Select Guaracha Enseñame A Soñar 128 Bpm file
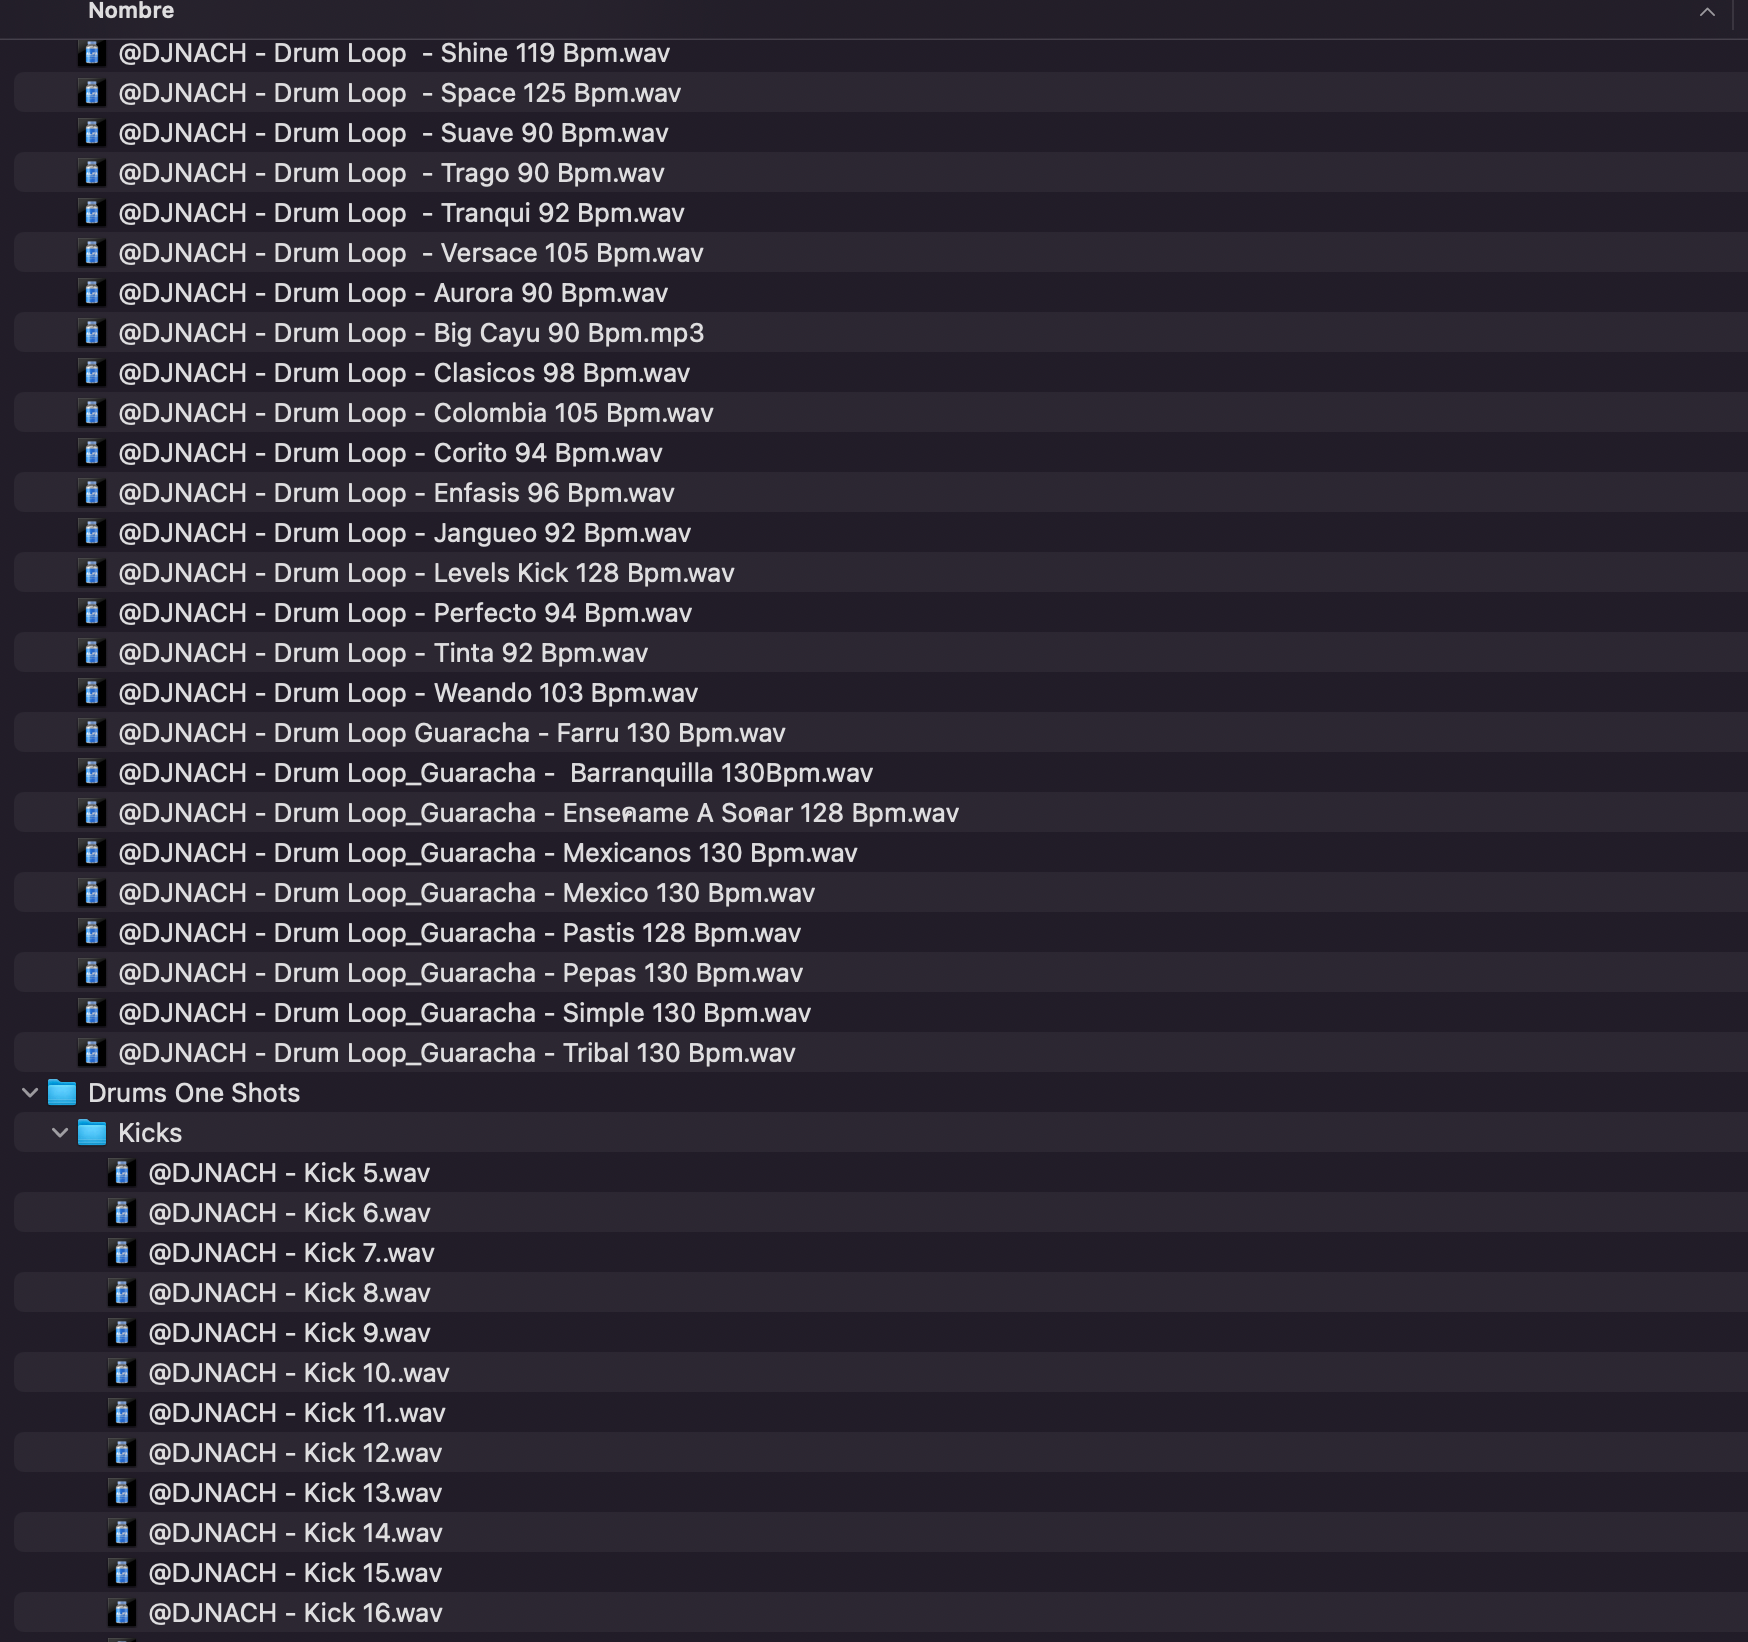 (x=538, y=813)
